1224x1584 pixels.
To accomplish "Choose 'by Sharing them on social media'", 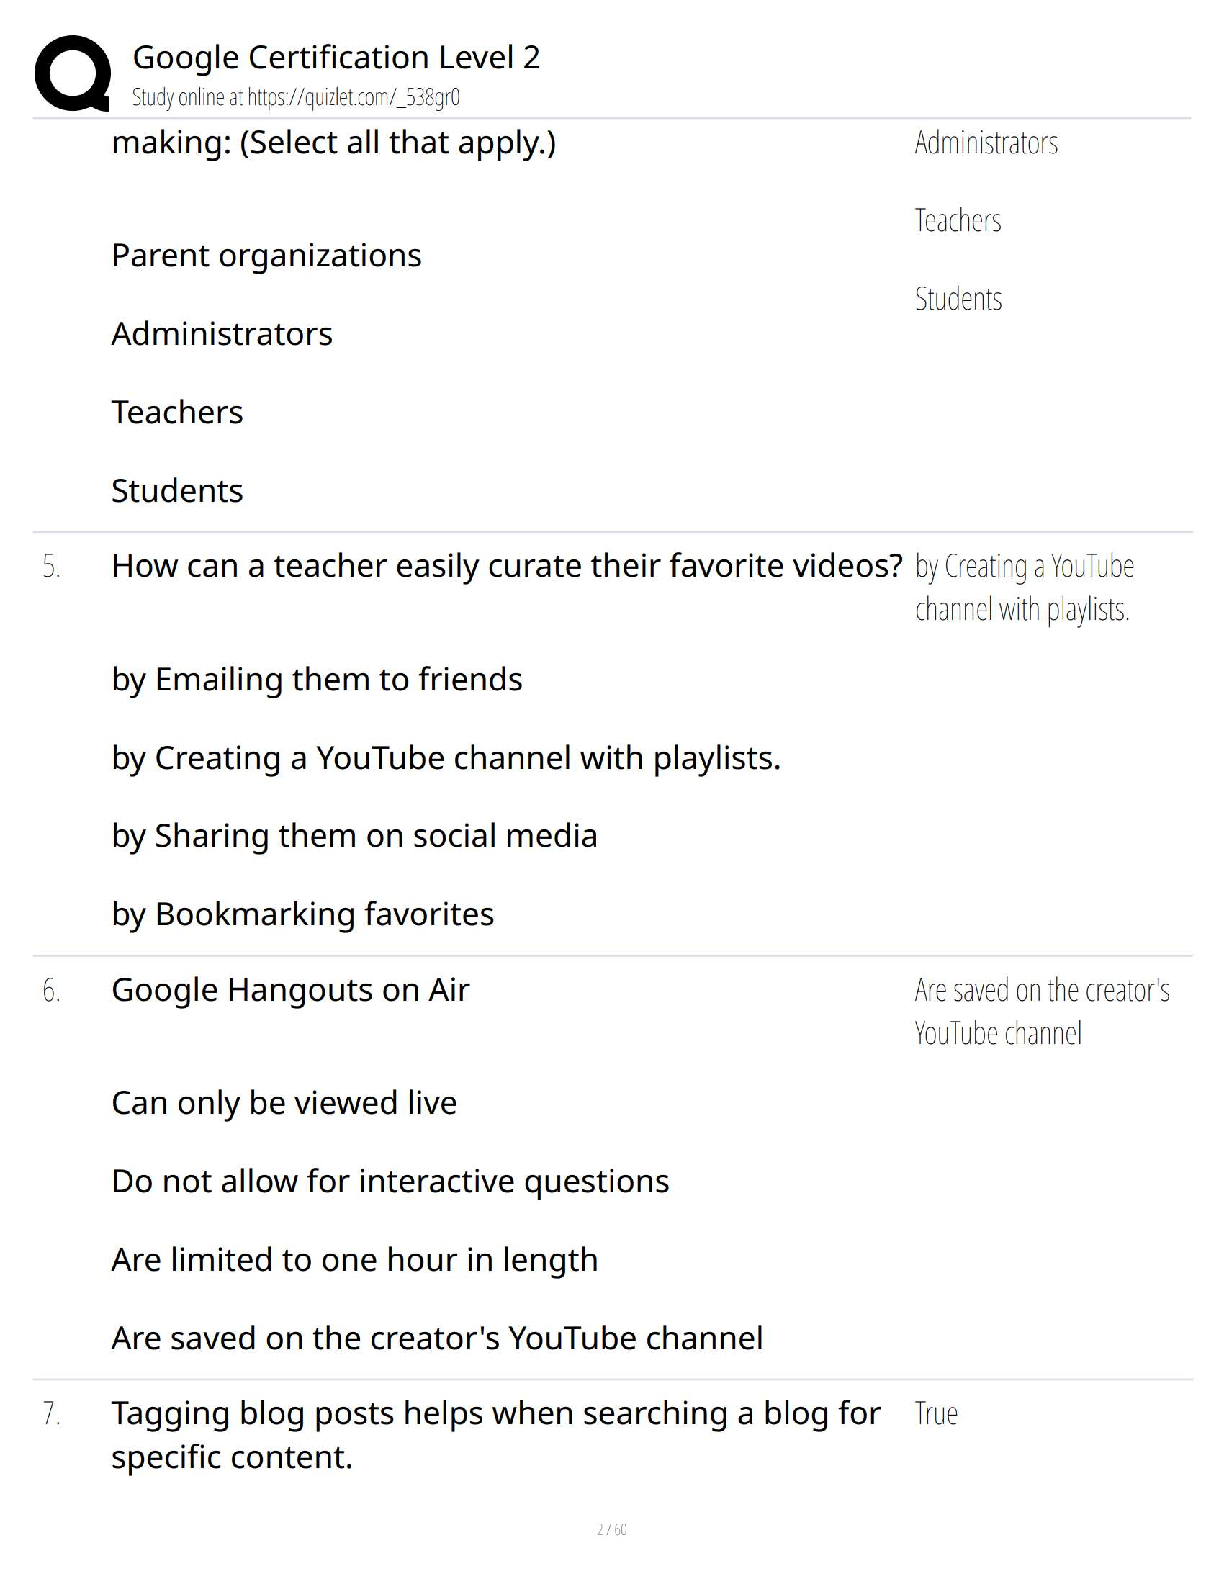I will (x=354, y=836).
